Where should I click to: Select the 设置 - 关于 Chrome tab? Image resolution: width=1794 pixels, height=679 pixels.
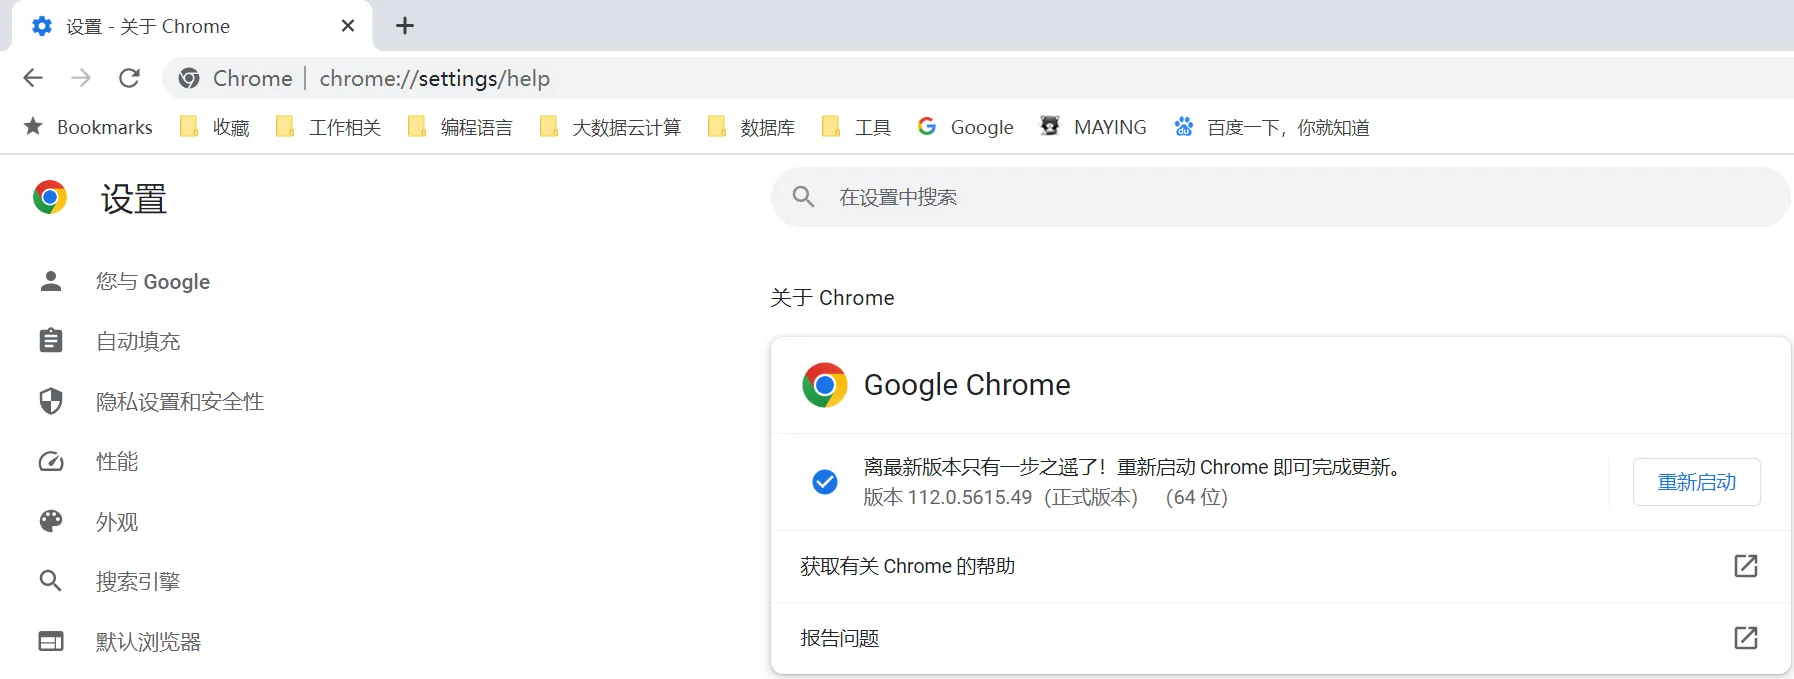tap(192, 26)
